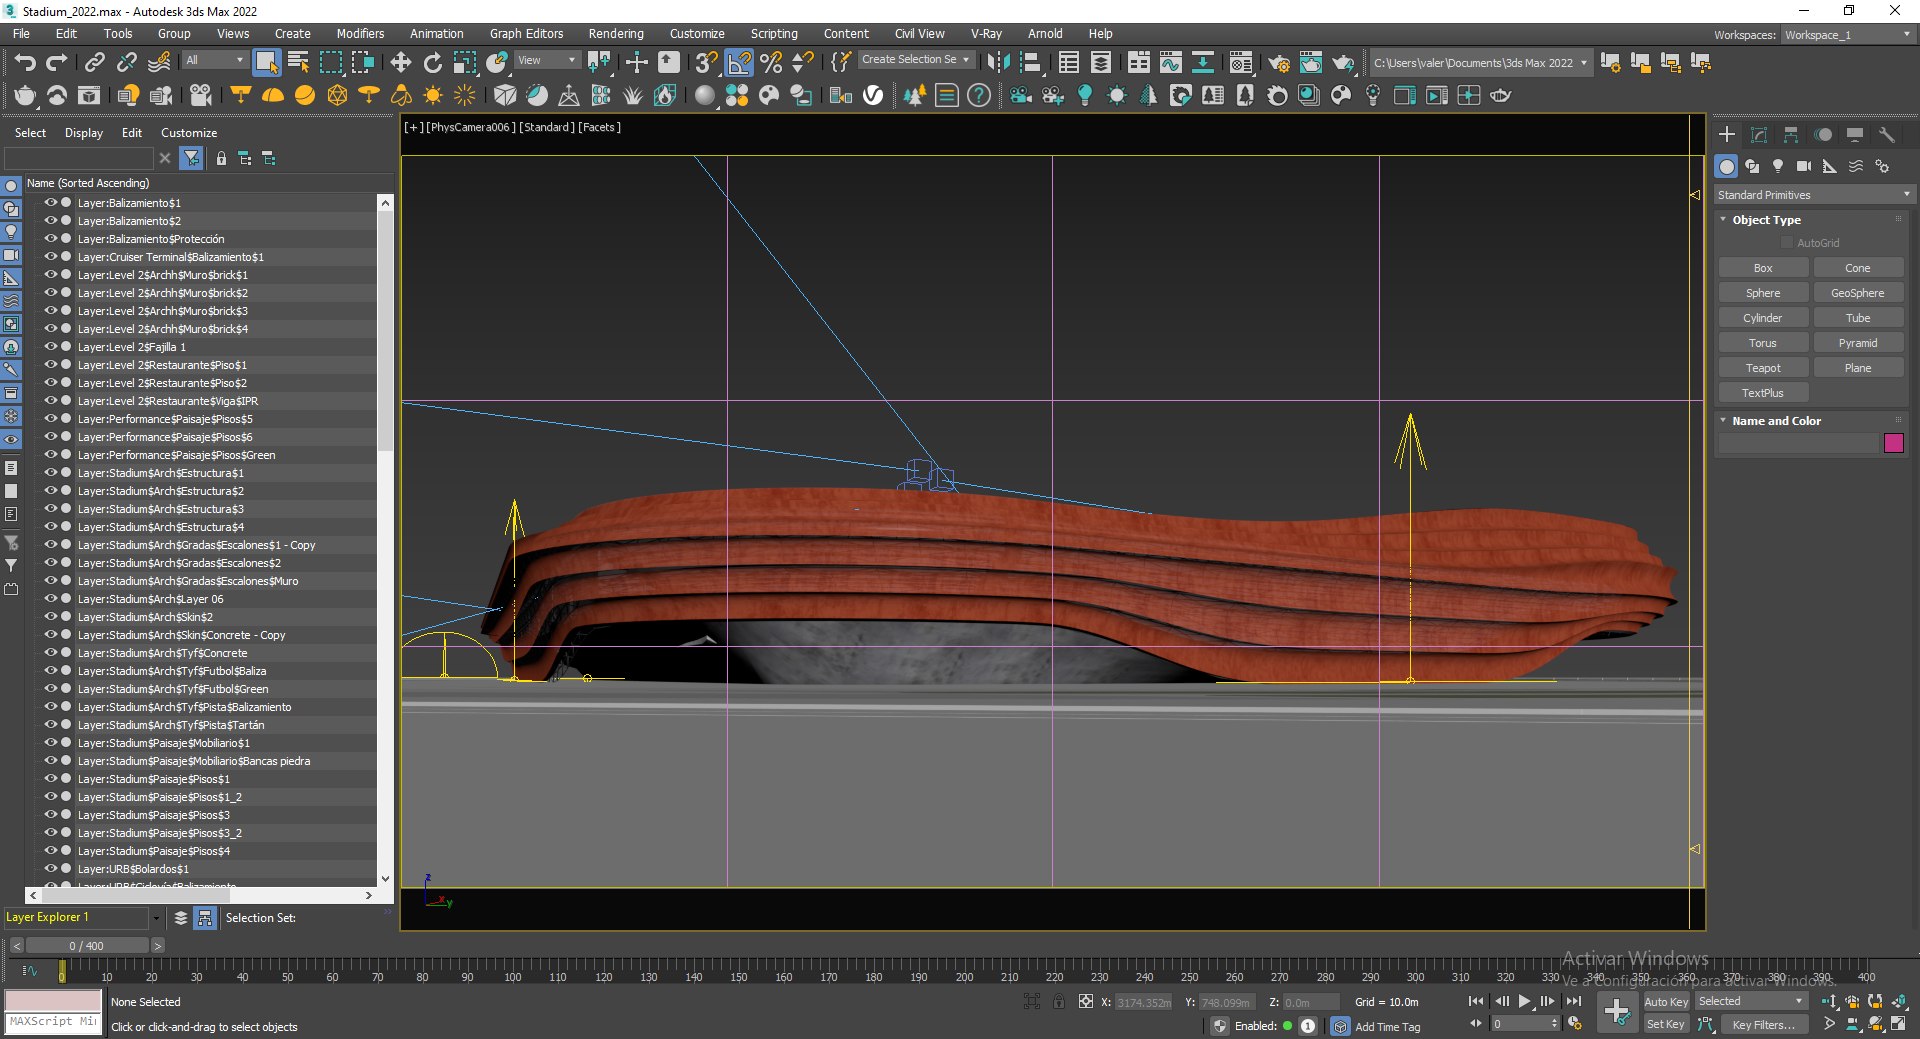
Task: Toggle the 3D Snaps button
Action: [x=706, y=62]
